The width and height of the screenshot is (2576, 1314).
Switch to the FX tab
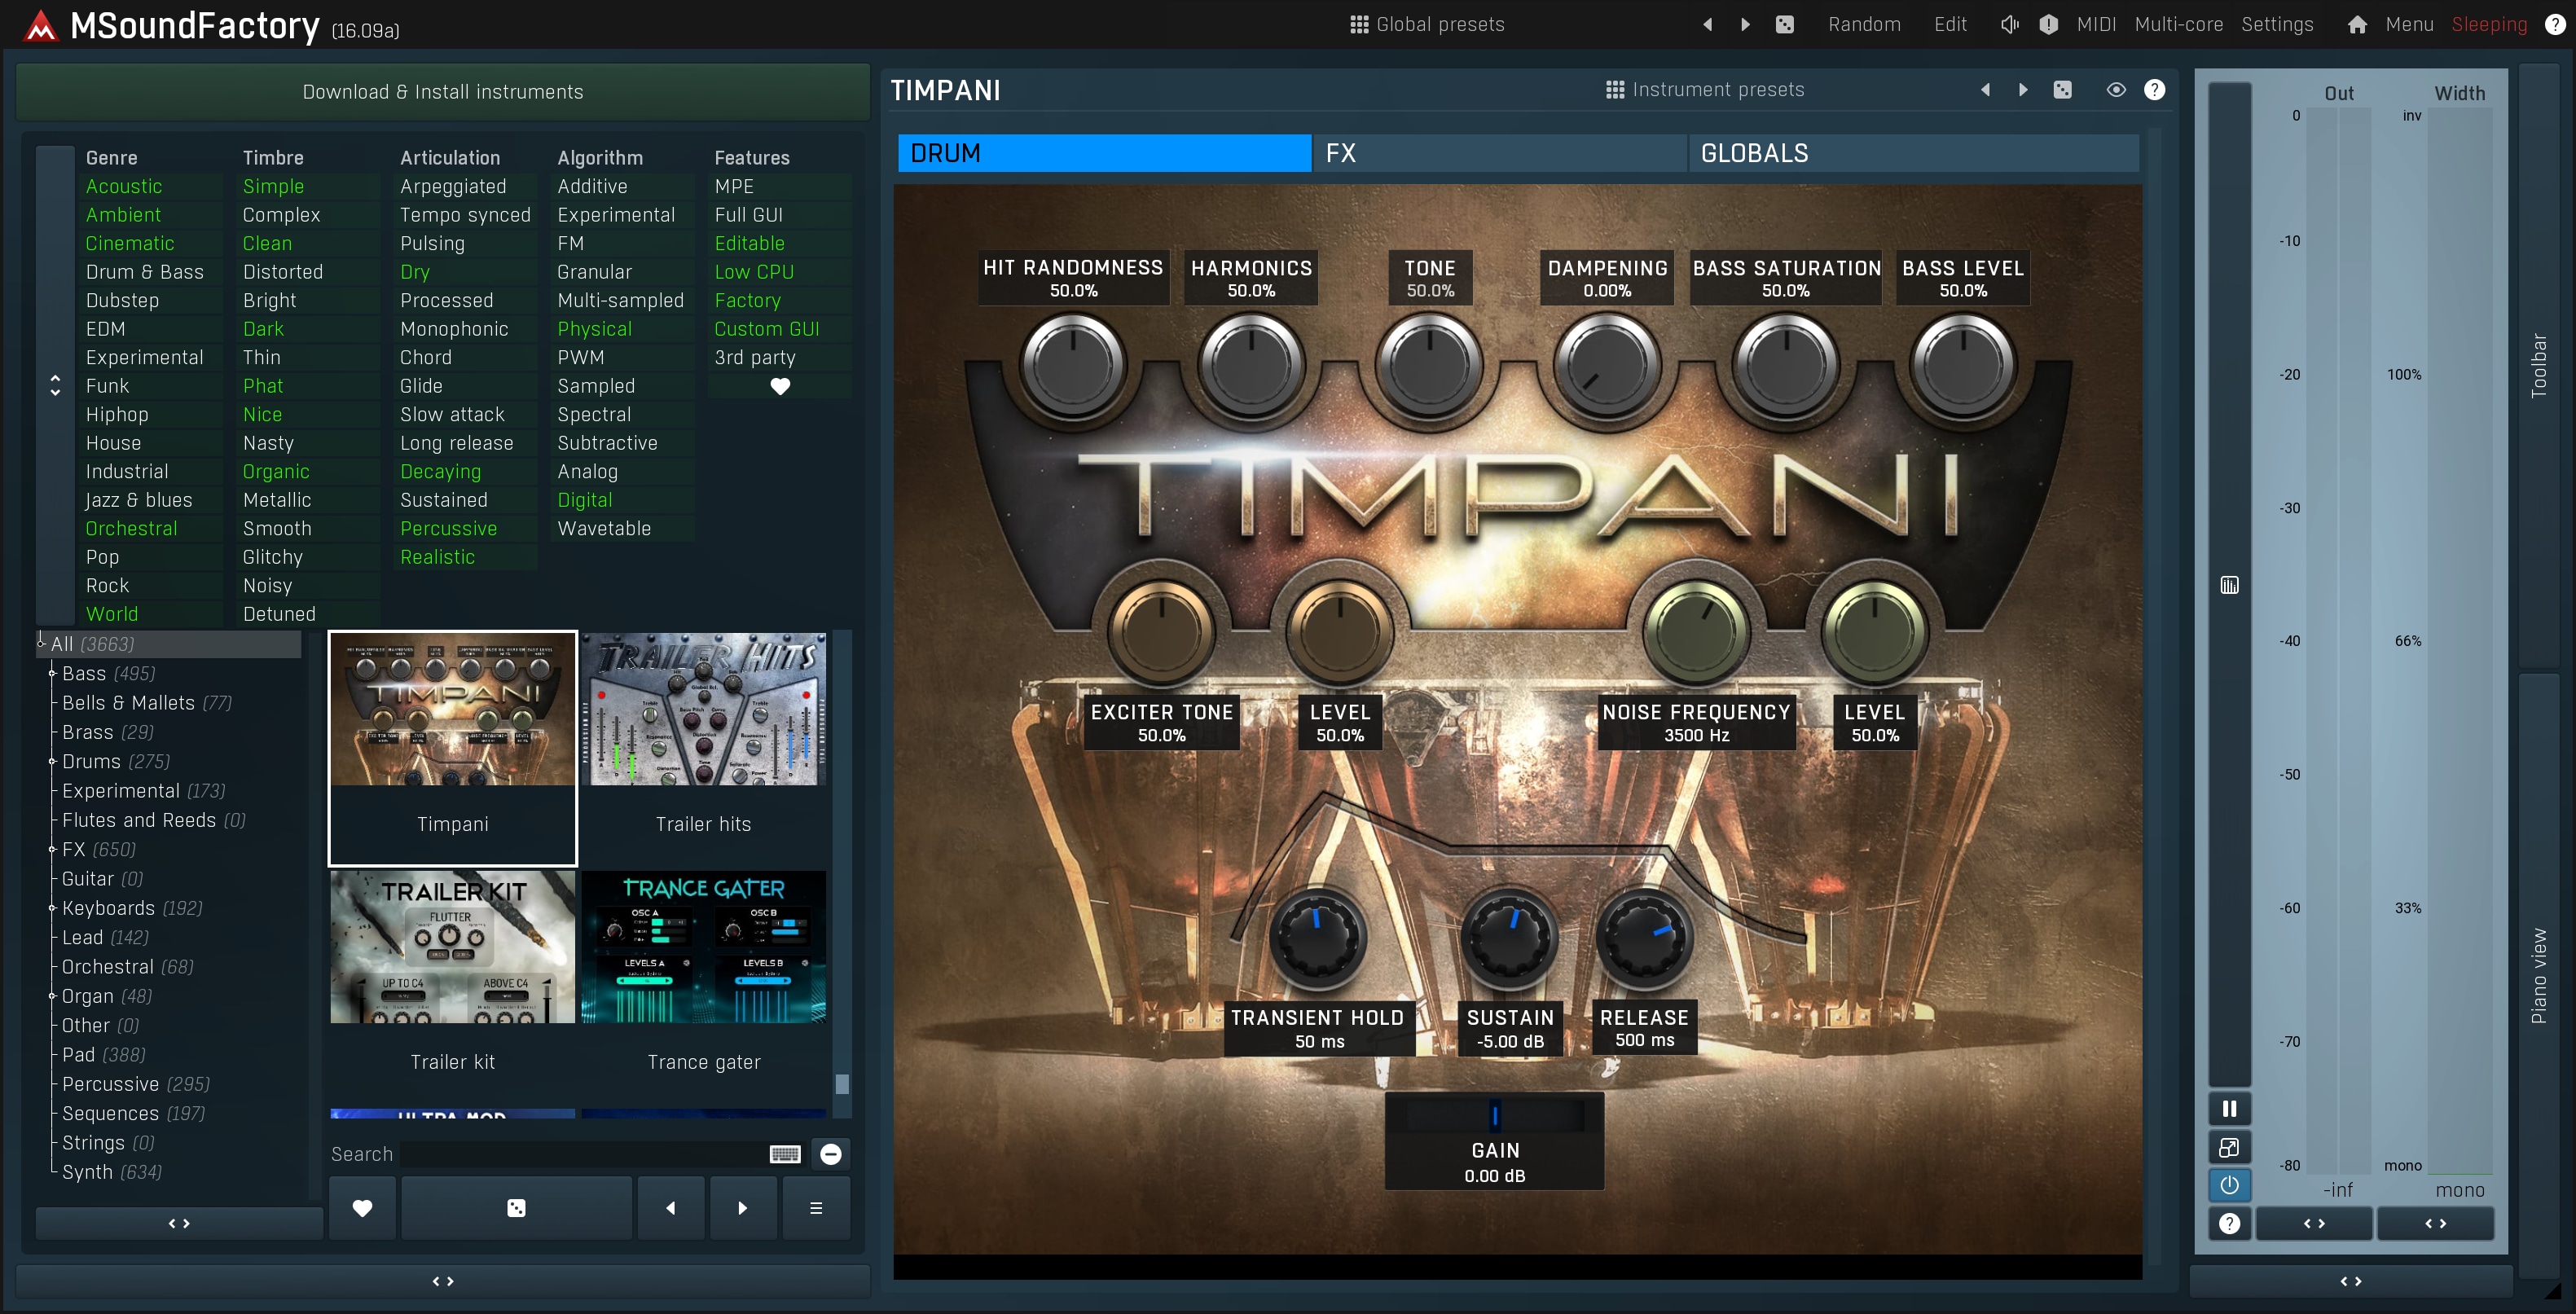(1500, 153)
